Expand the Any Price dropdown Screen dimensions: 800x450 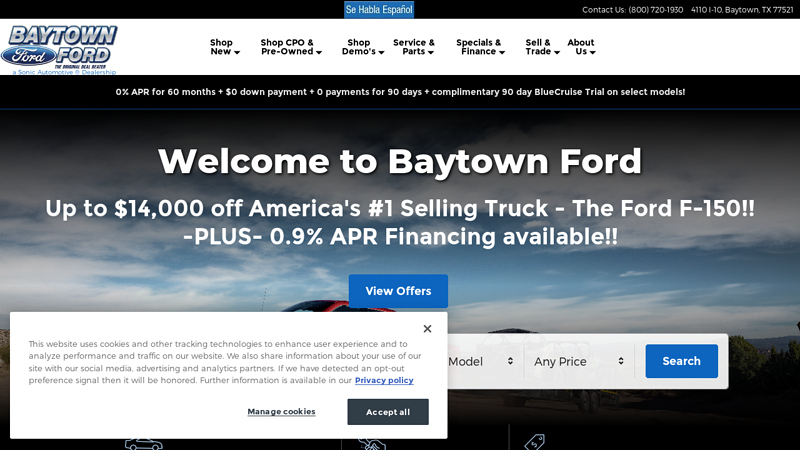coord(579,361)
